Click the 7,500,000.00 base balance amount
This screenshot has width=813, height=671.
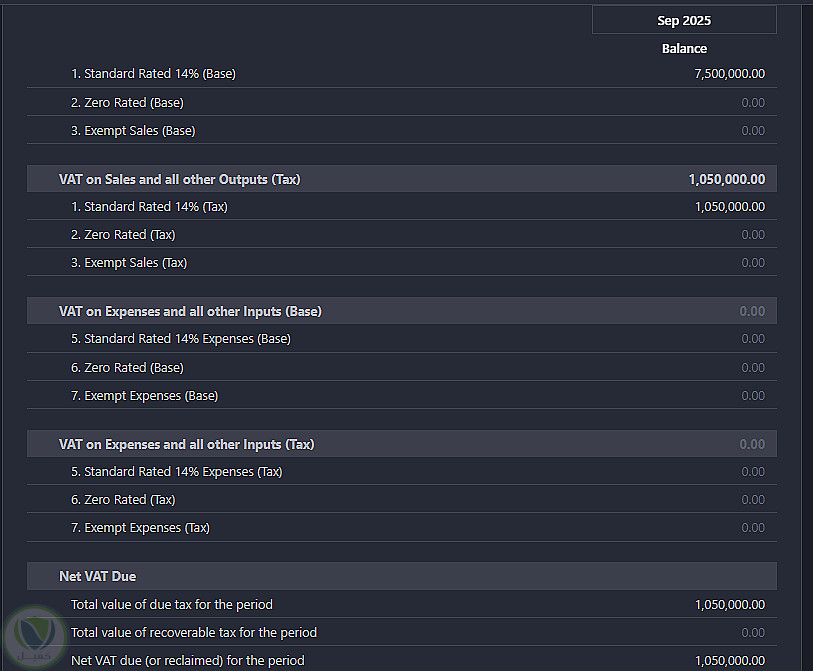729,74
